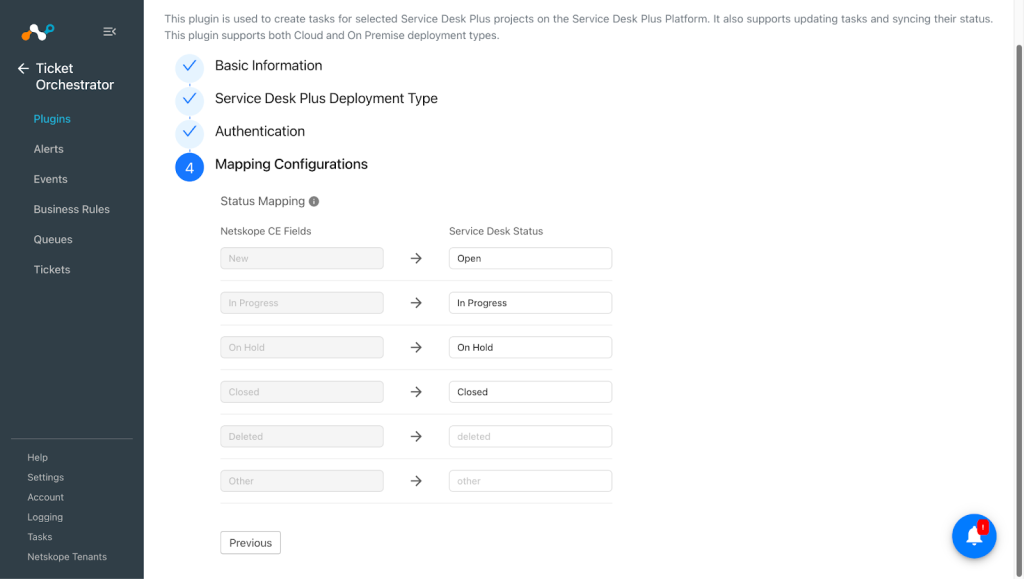Click the arrow icon in the Closed row

pyautogui.click(x=416, y=392)
